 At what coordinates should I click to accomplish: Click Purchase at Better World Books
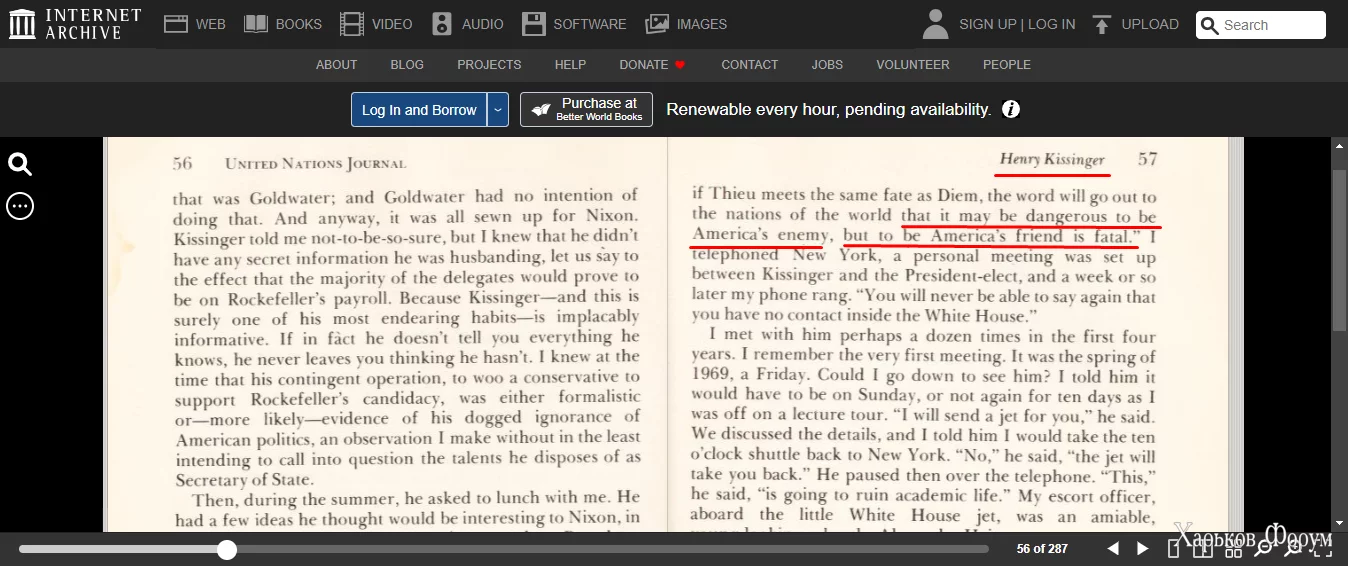(586, 110)
